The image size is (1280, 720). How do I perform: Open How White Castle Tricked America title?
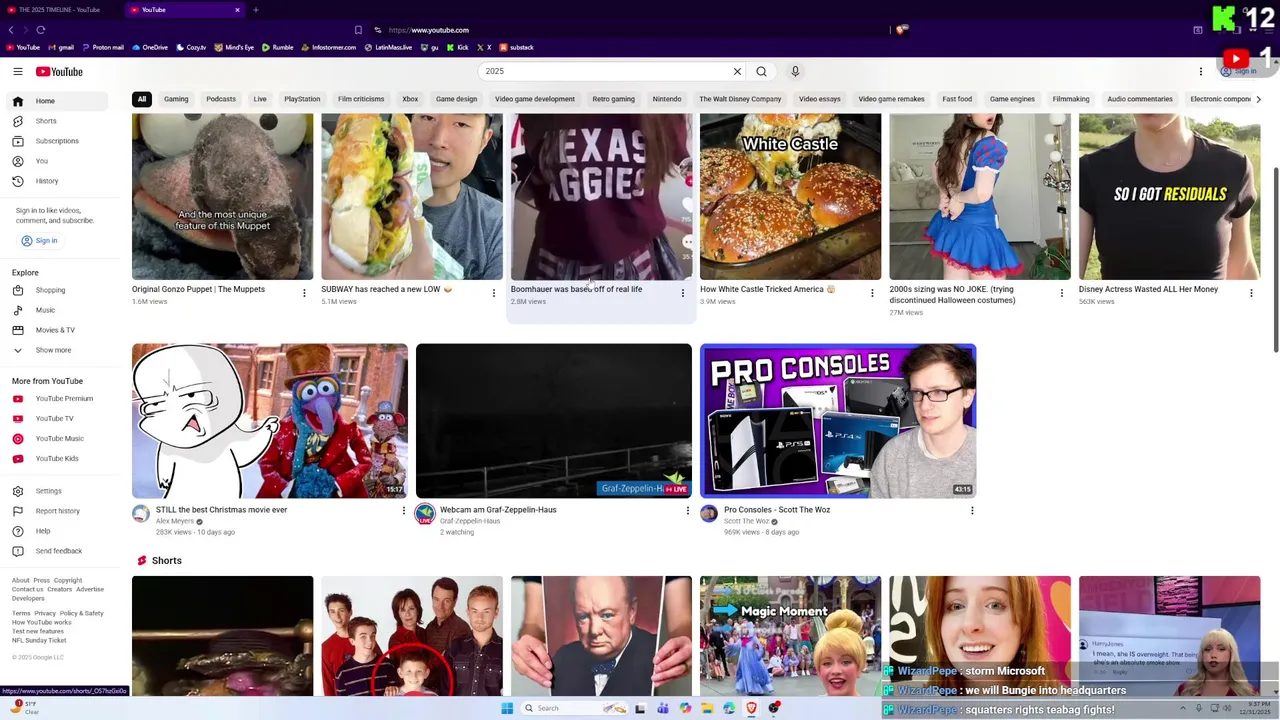tap(767, 289)
